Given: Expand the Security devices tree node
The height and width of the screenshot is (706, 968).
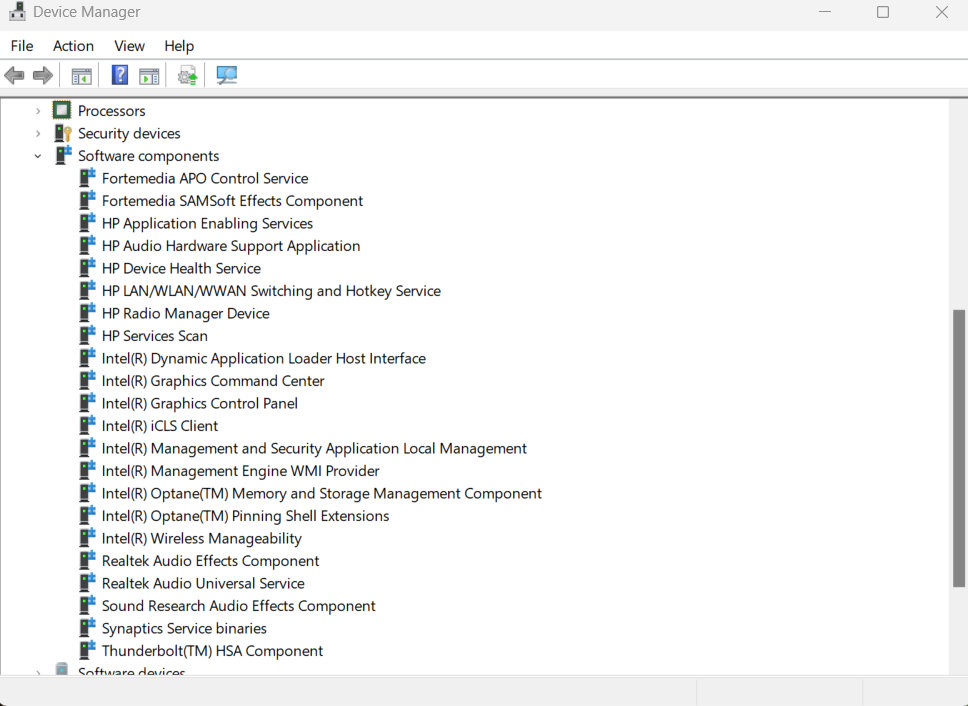Looking at the screenshot, I should [38, 133].
